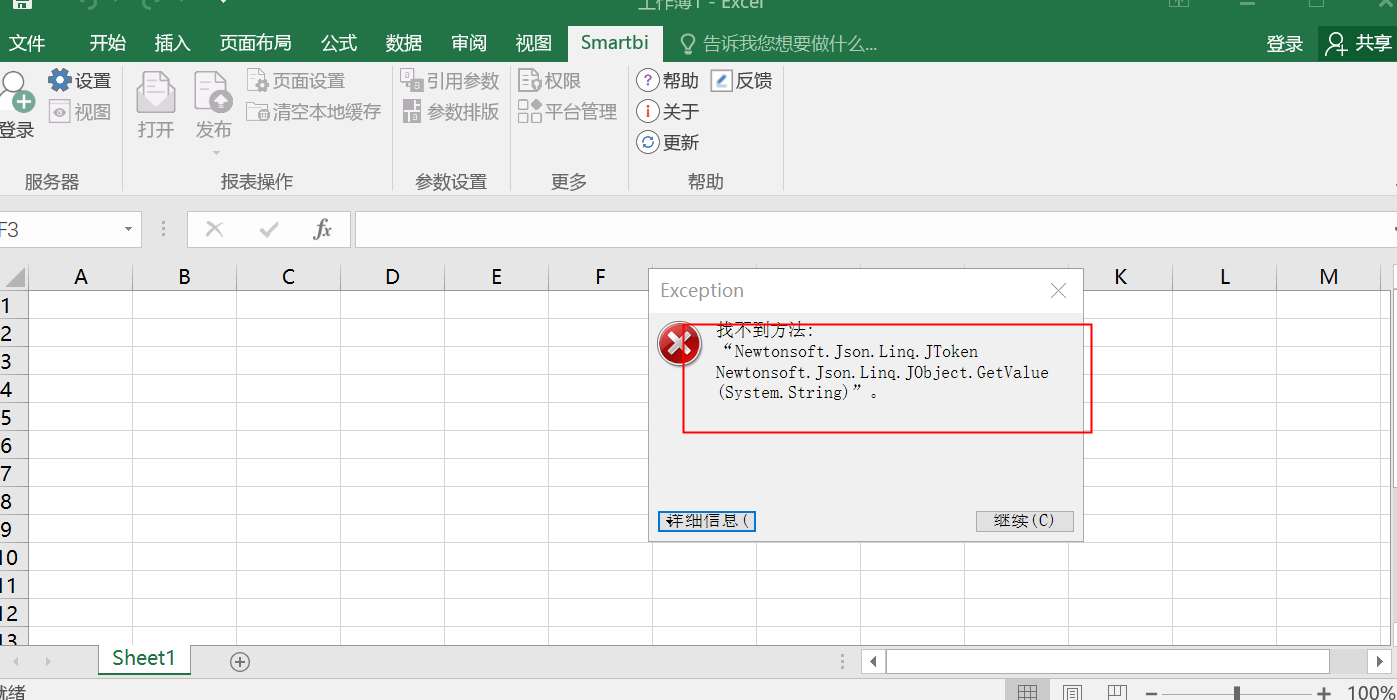Open the Name Box dropdown arrow

coord(128,230)
